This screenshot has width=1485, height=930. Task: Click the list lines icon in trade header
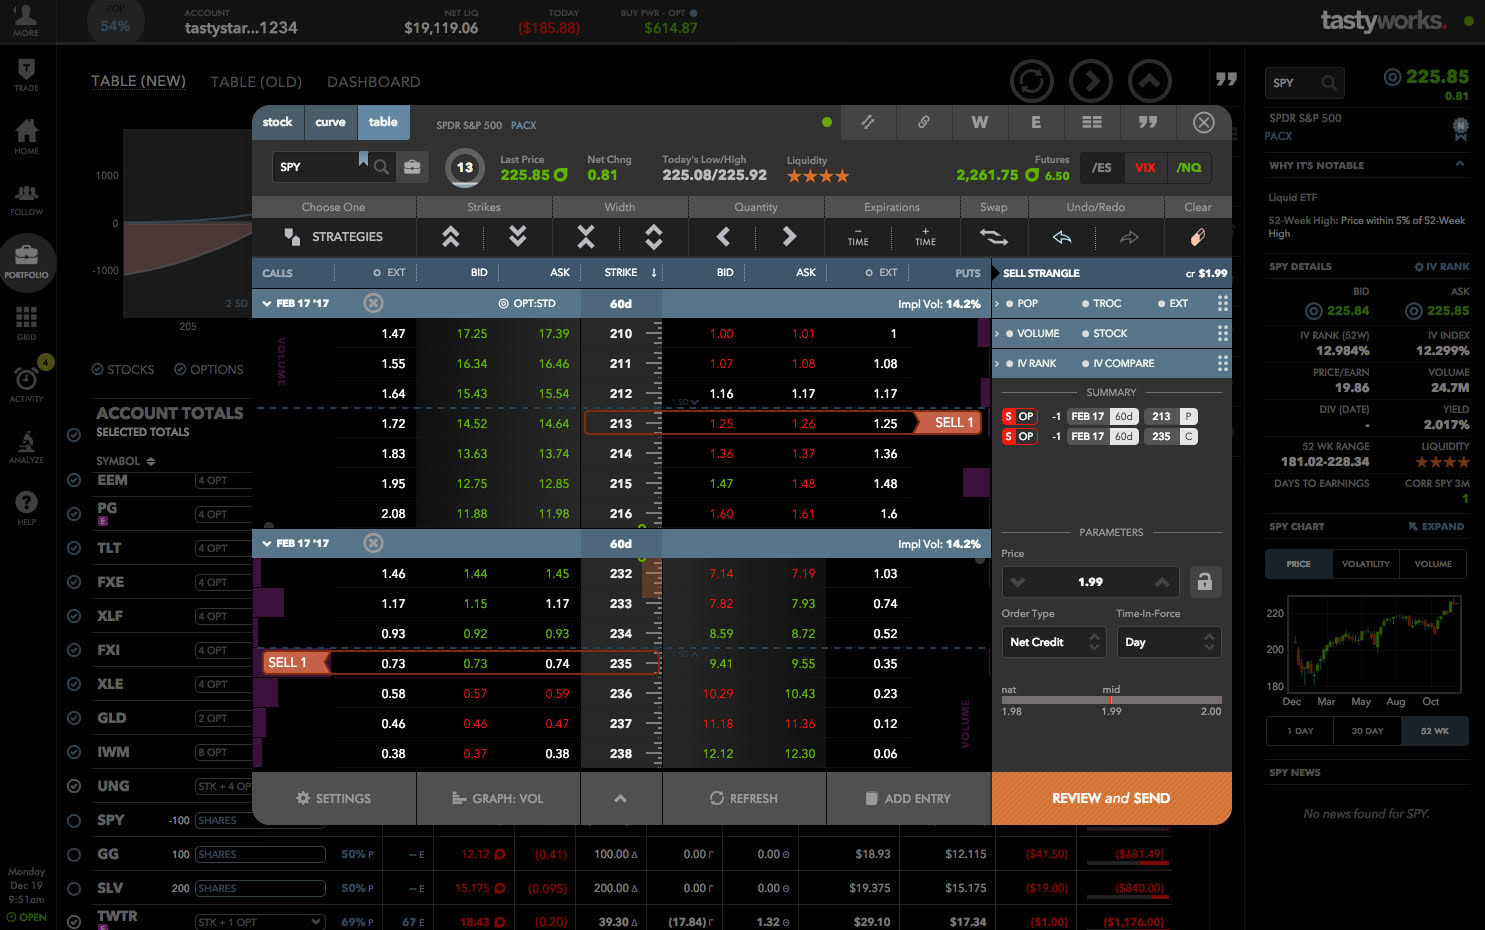point(1092,122)
